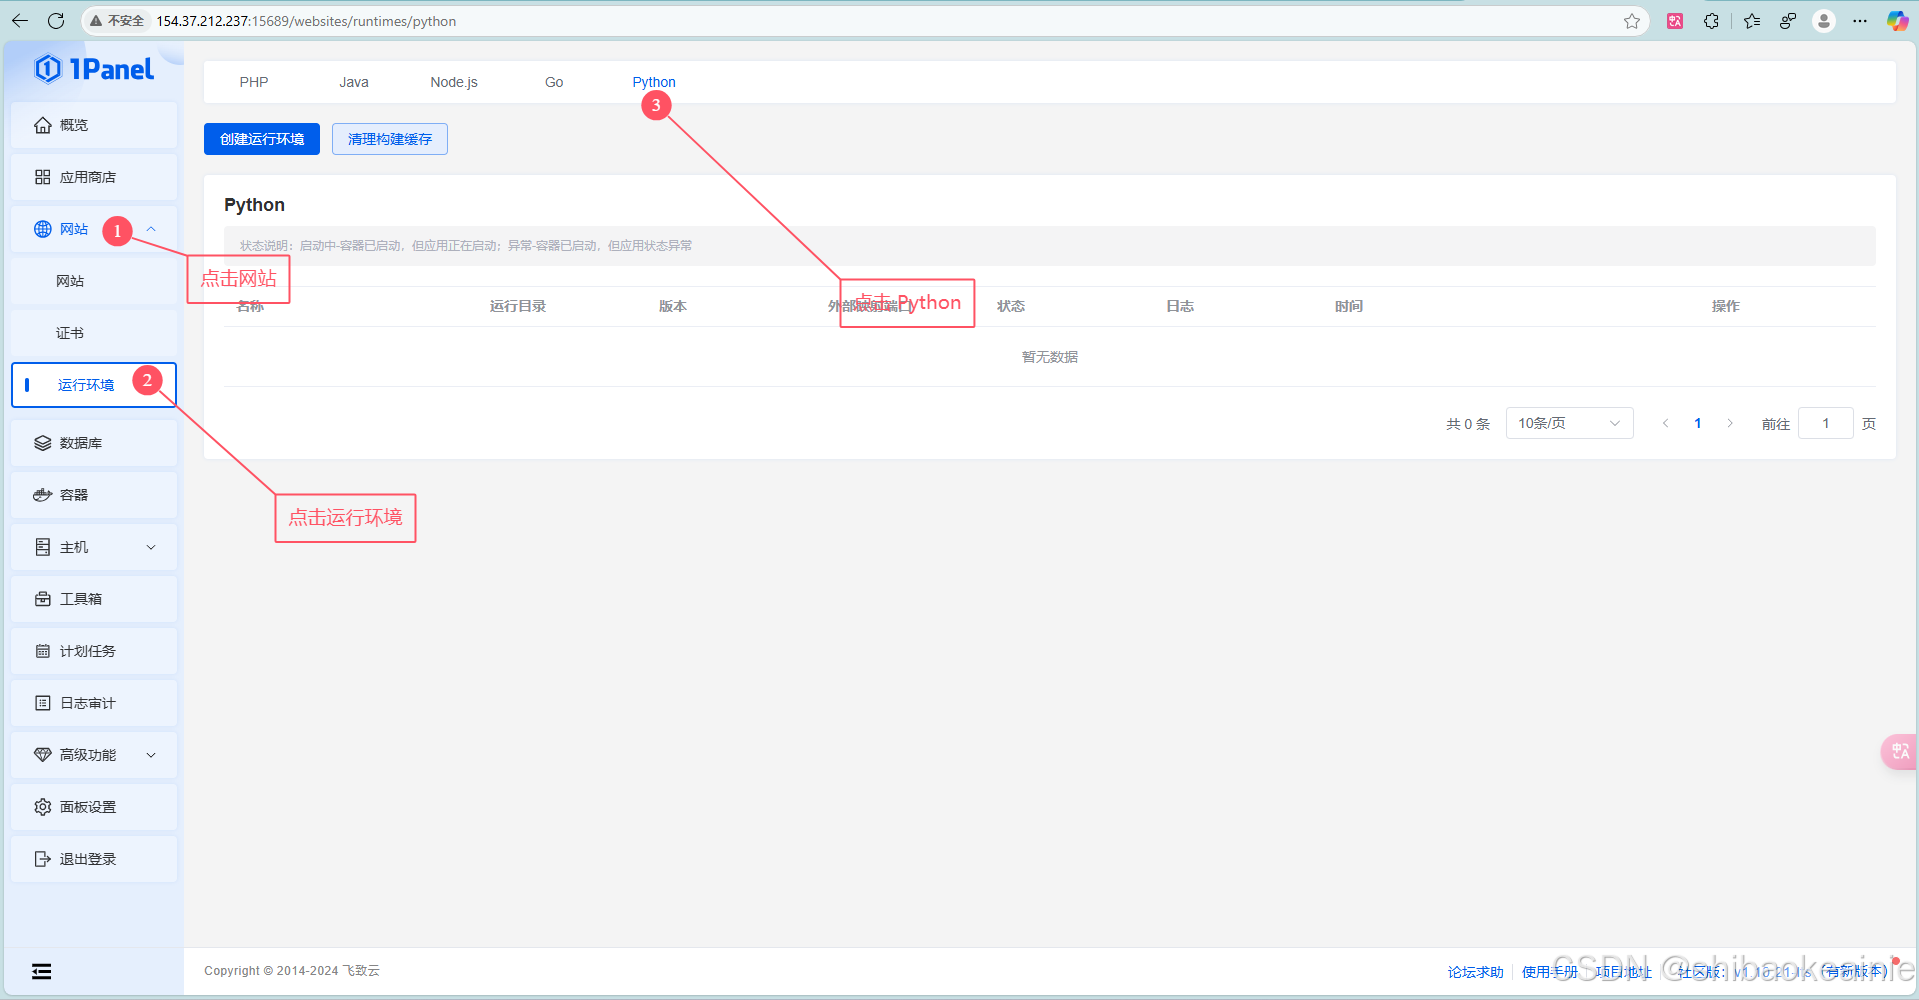Click the 清理构建缓存 button
The image size is (1919, 1000).
click(390, 139)
